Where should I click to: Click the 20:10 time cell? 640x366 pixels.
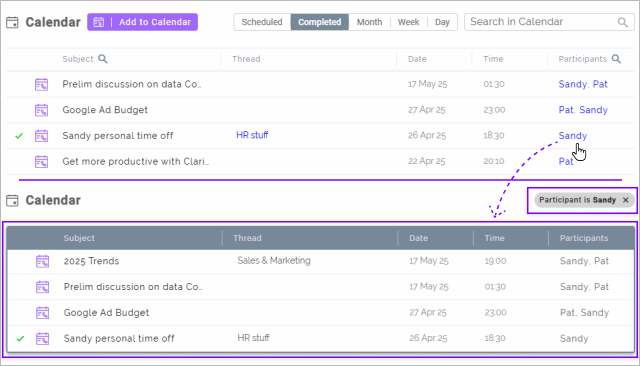tap(494, 161)
